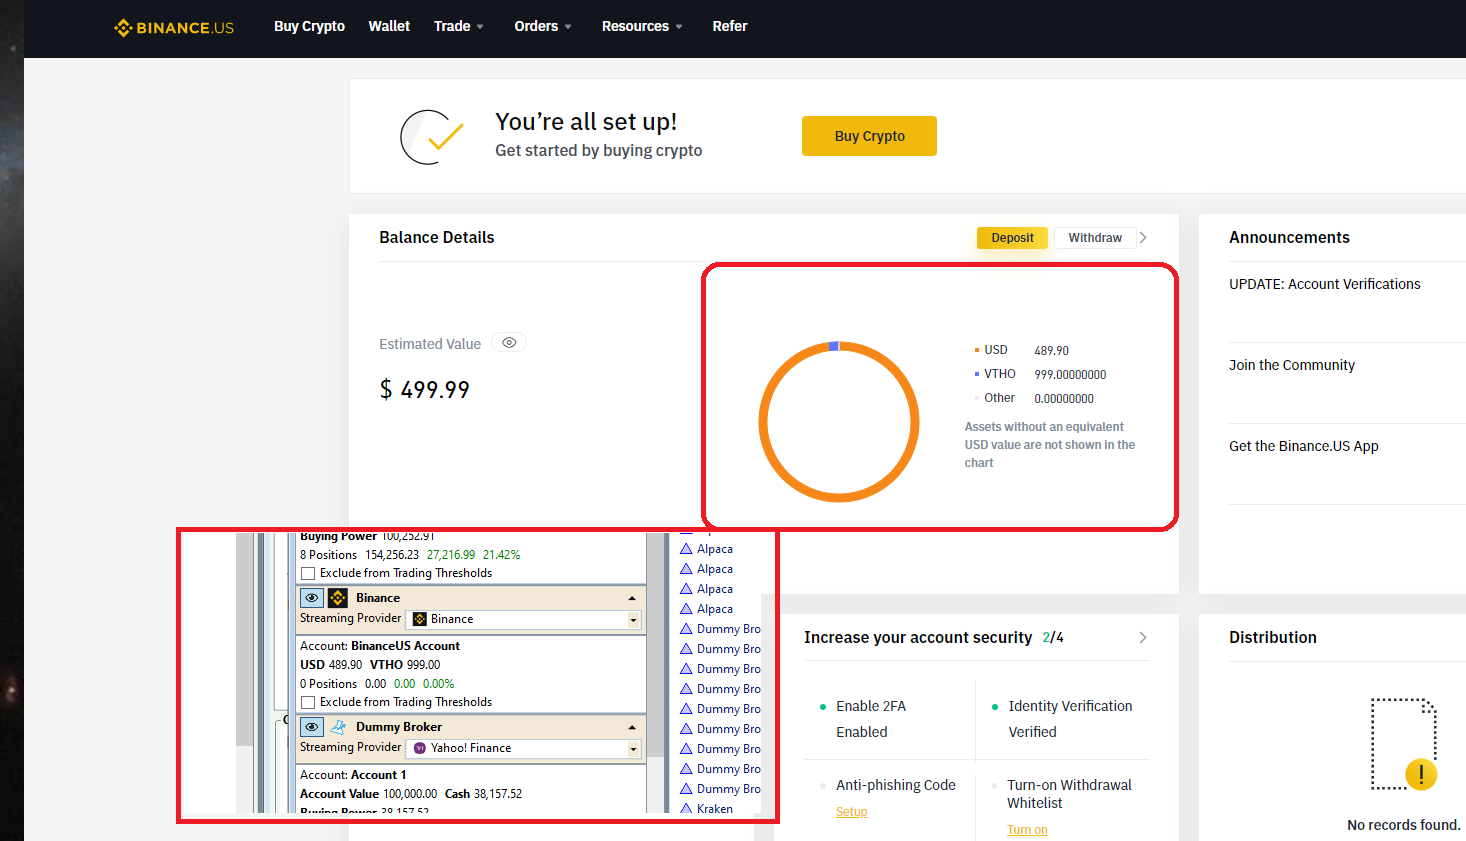Click the Balance Details heading
Viewport: 1466px width, 841px height.
[437, 237]
